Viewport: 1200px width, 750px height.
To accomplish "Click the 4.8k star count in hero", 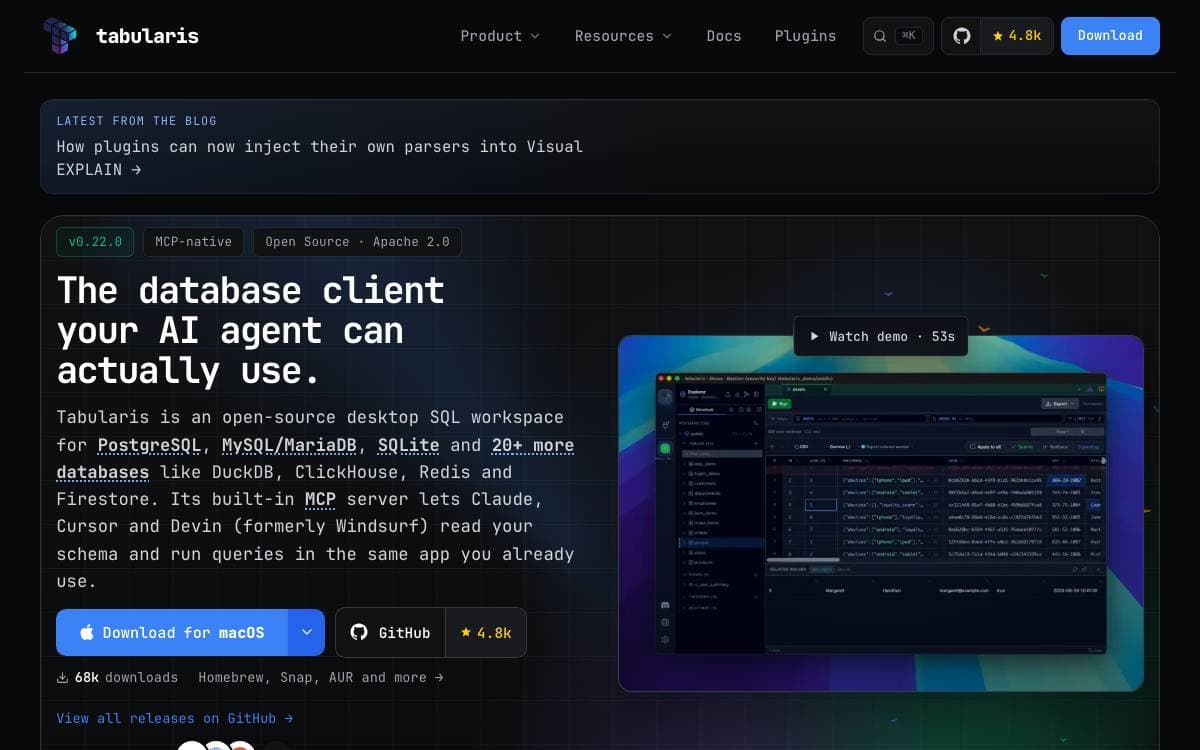I will point(486,633).
